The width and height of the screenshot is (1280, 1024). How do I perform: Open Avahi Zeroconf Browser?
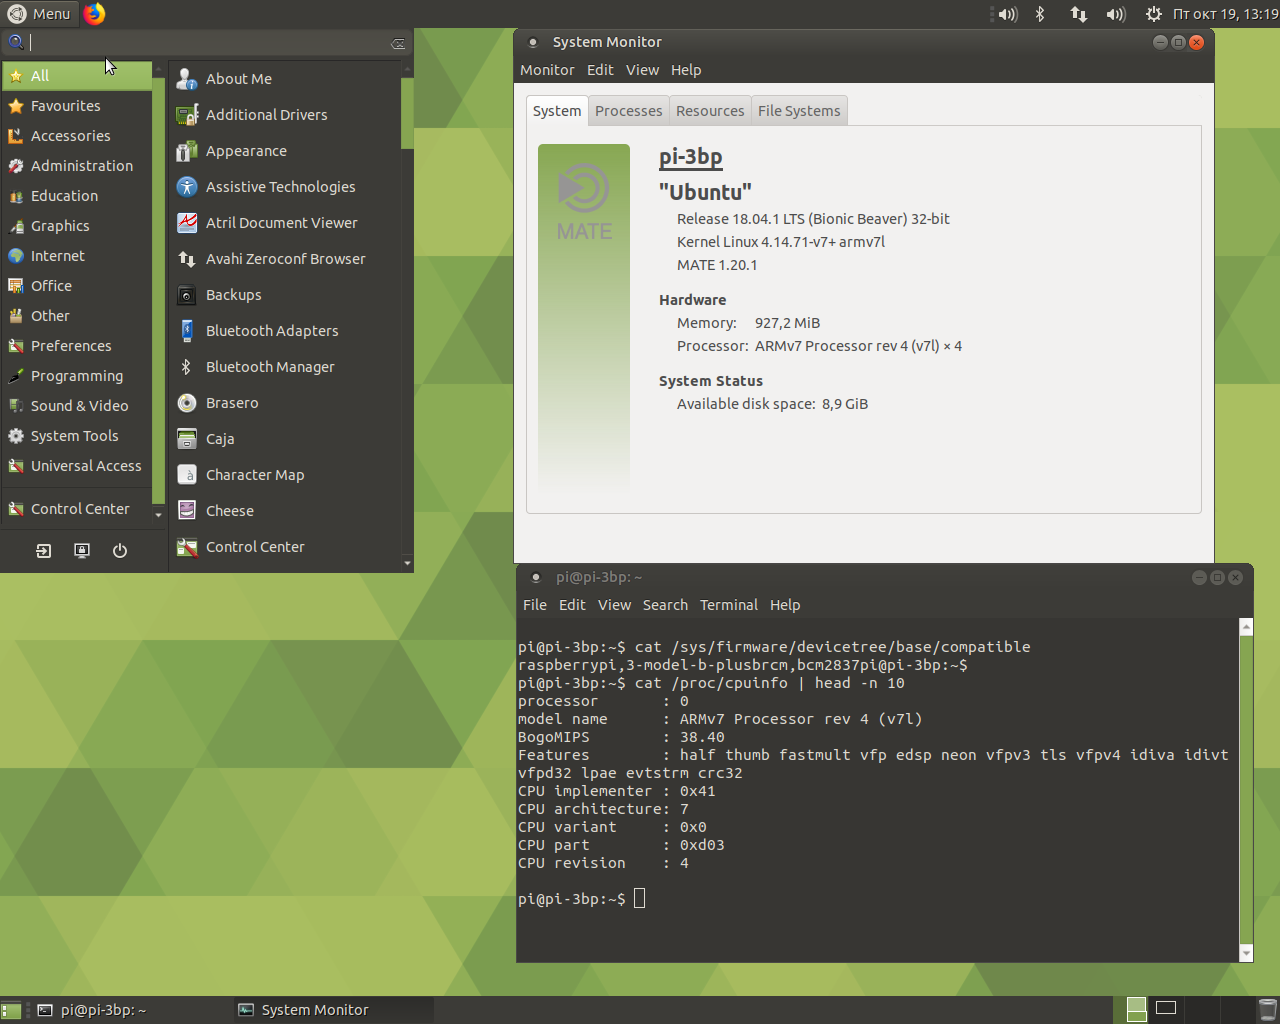285,259
